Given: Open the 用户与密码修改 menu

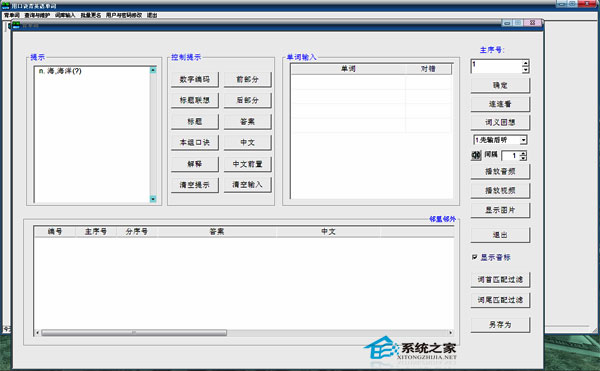Looking at the screenshot, I should pos(124,15).
